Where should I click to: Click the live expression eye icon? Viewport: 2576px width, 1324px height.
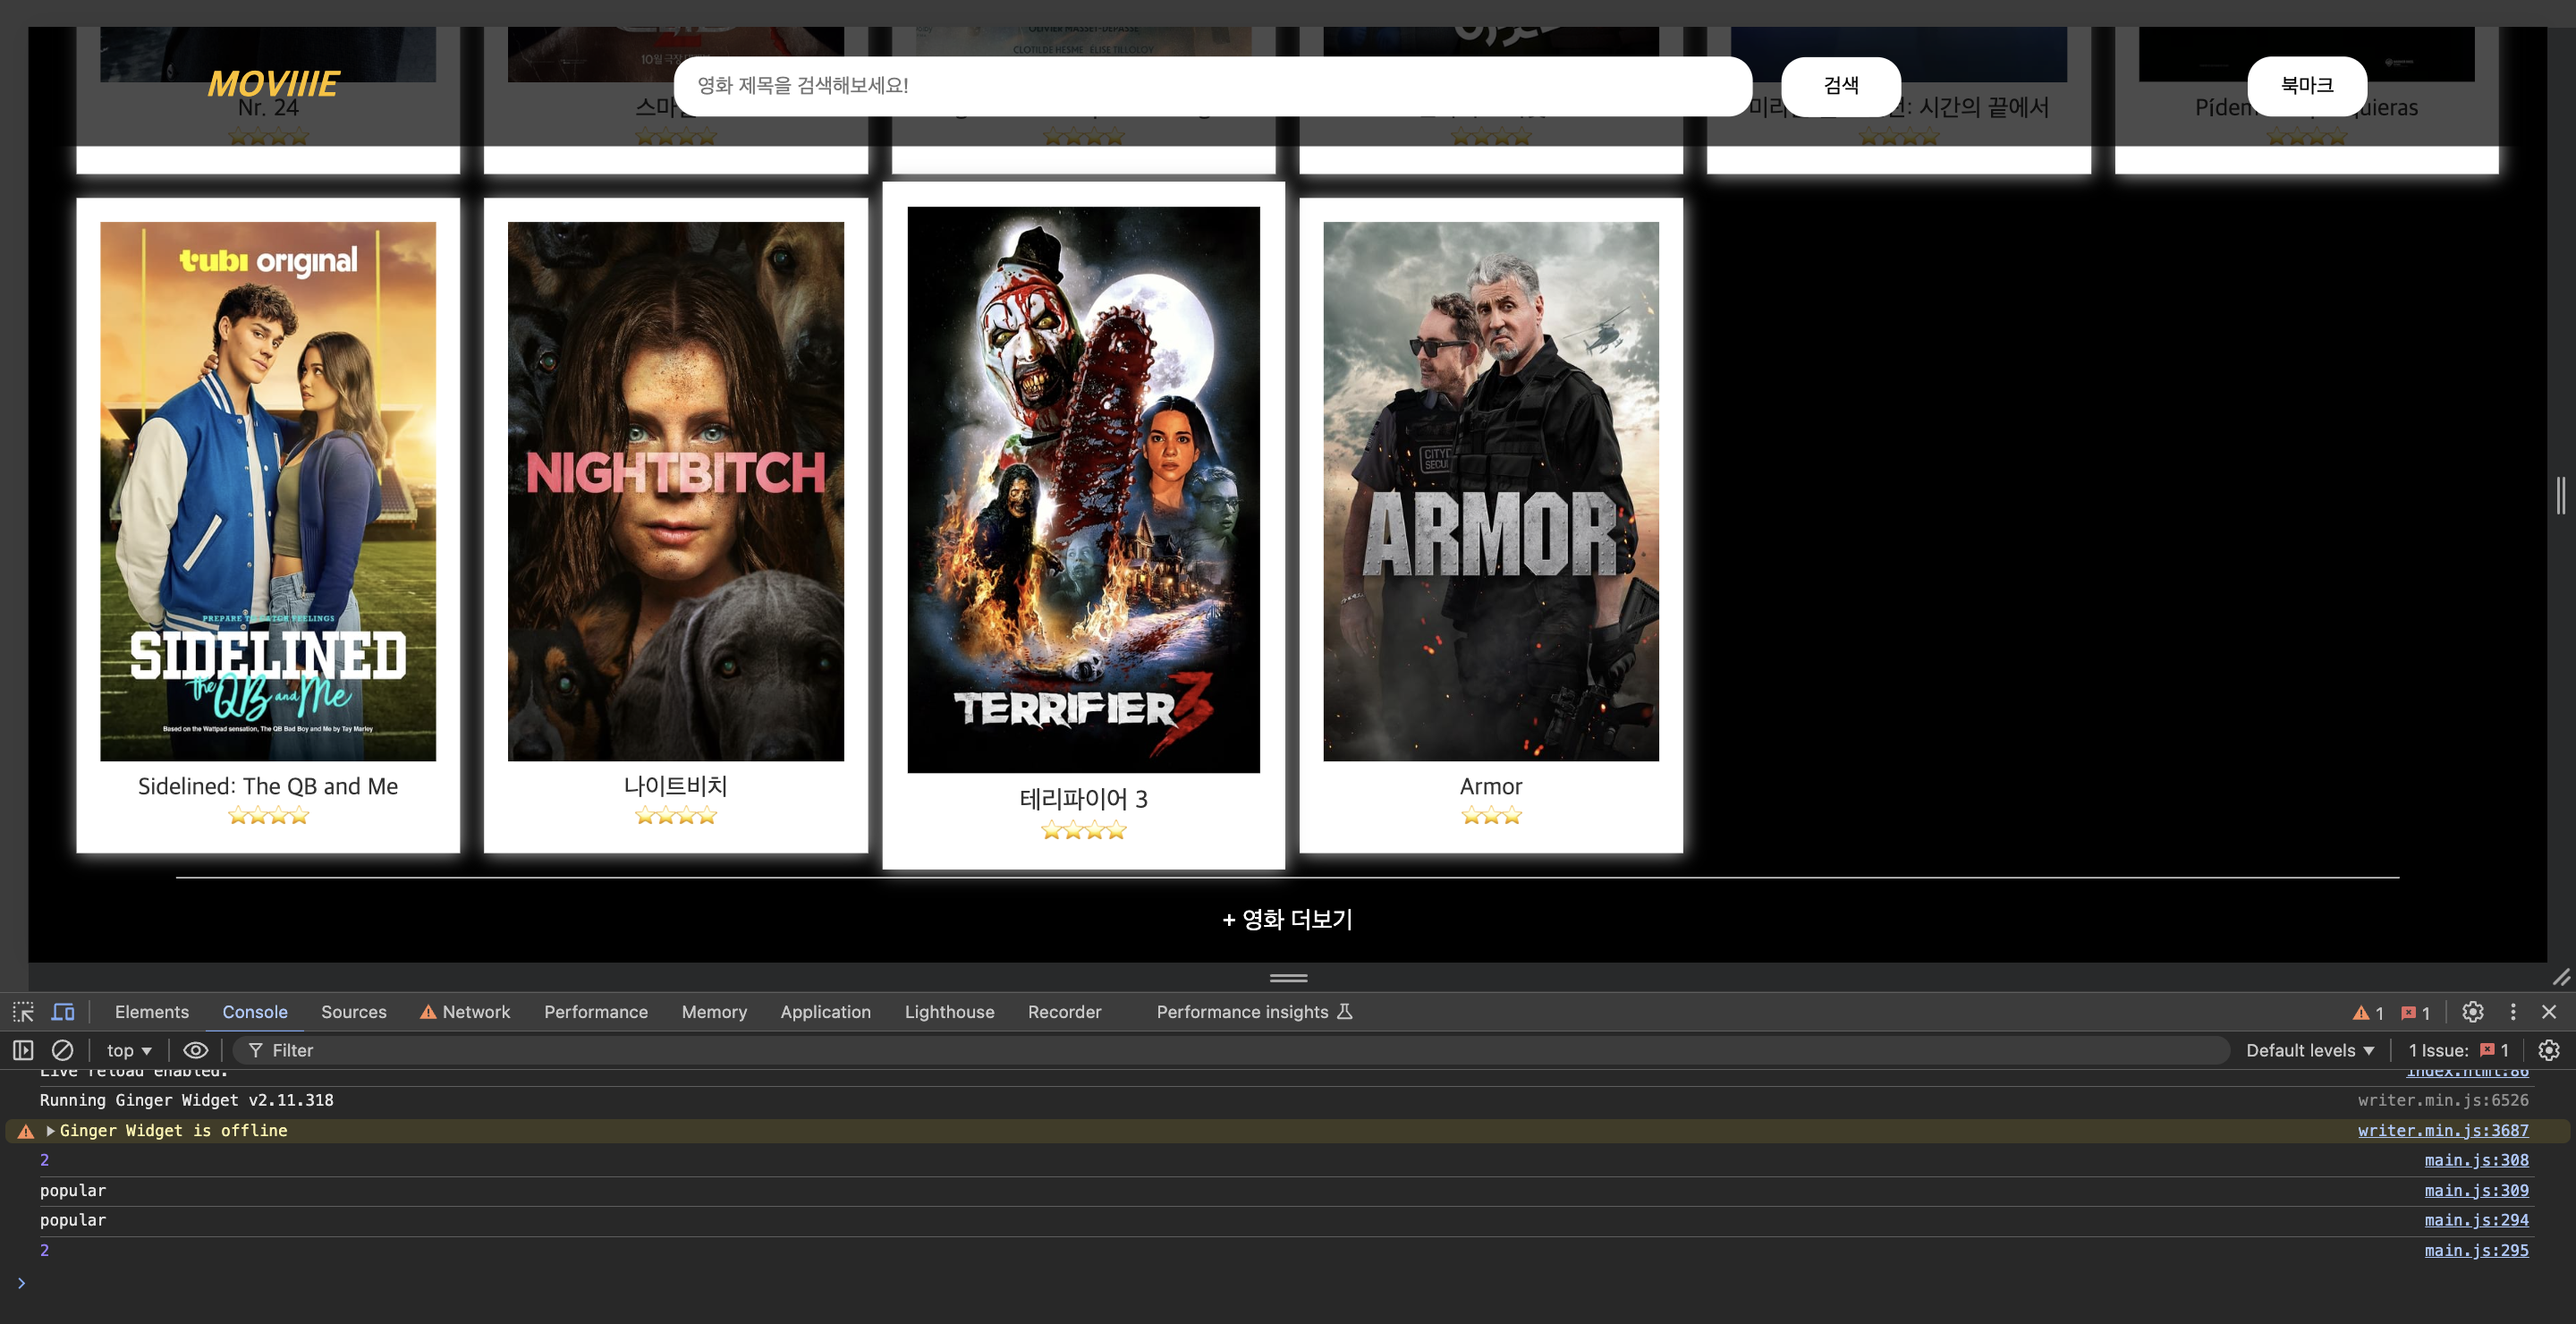195,1050
